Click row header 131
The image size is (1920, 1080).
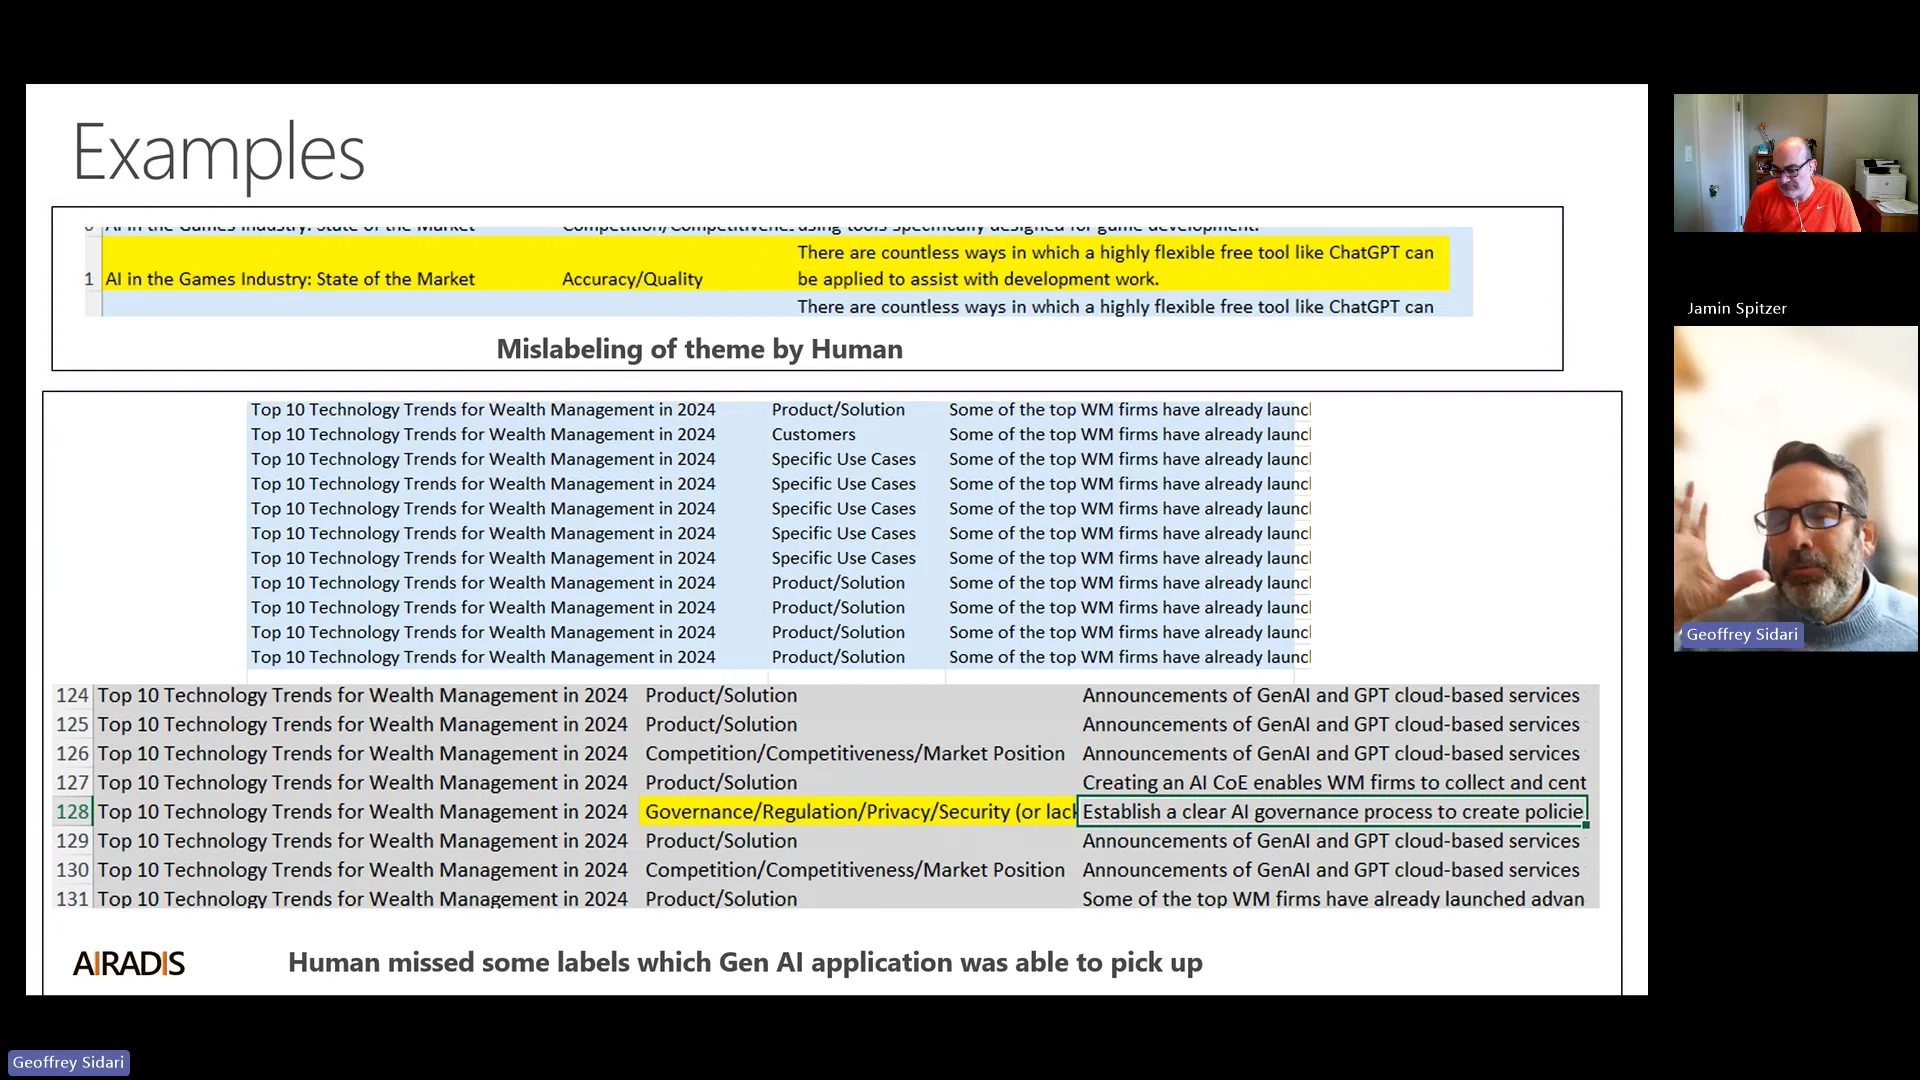click(x=72, y=899)
